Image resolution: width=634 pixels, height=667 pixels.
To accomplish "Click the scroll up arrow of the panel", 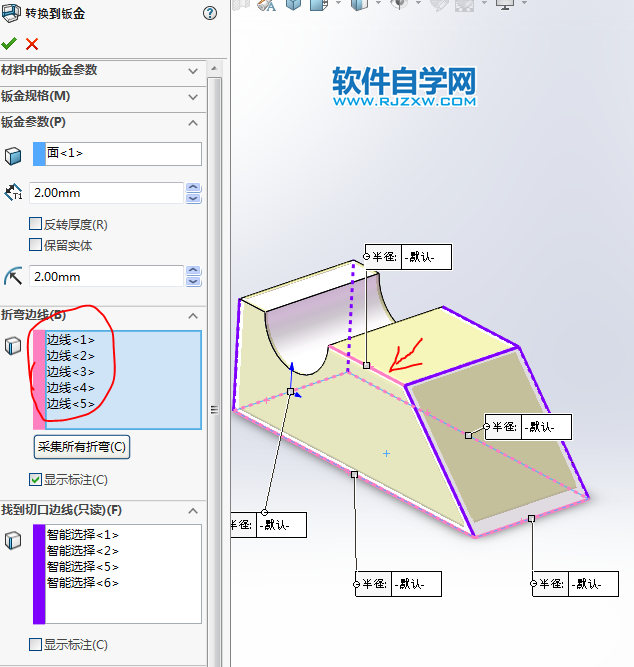I will (214, 68).
